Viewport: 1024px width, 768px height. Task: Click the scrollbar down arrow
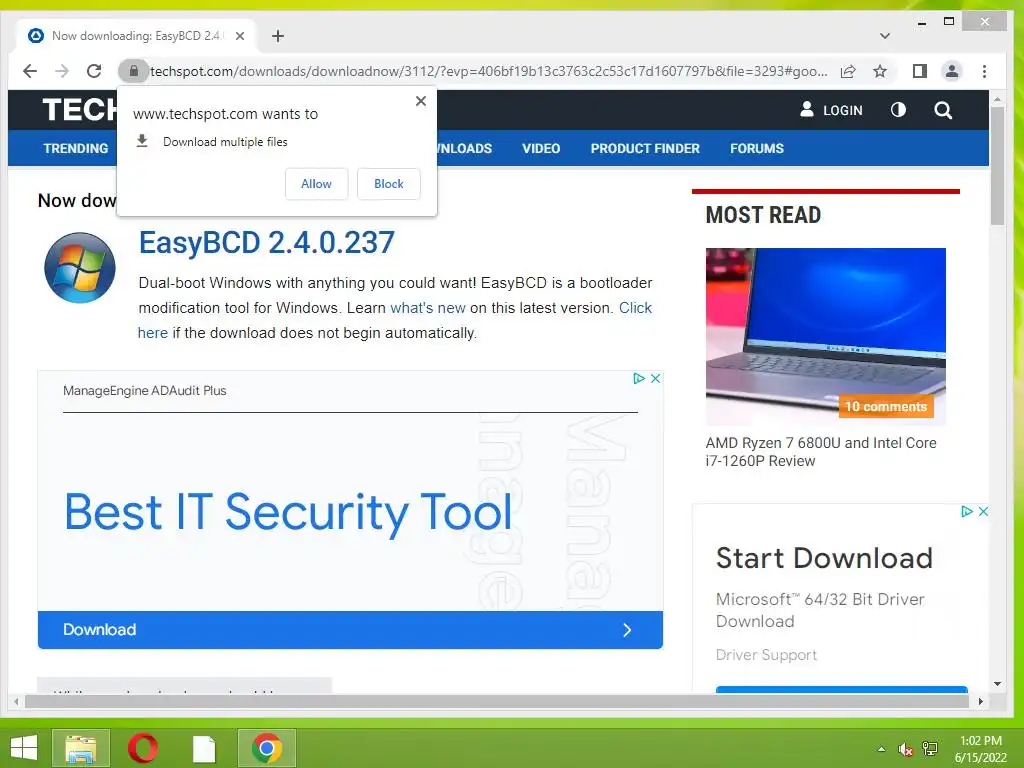pyautogui.click(x=997, y=684)
